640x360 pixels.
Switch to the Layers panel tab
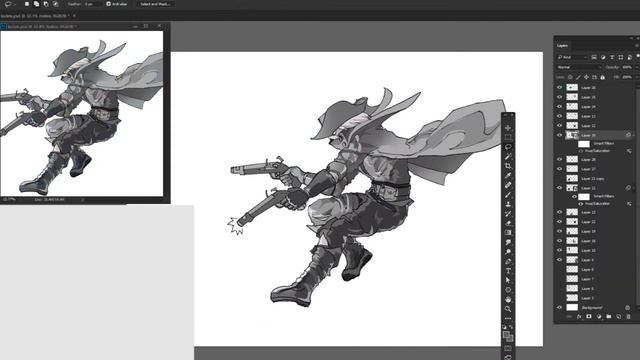coord(562,45)
